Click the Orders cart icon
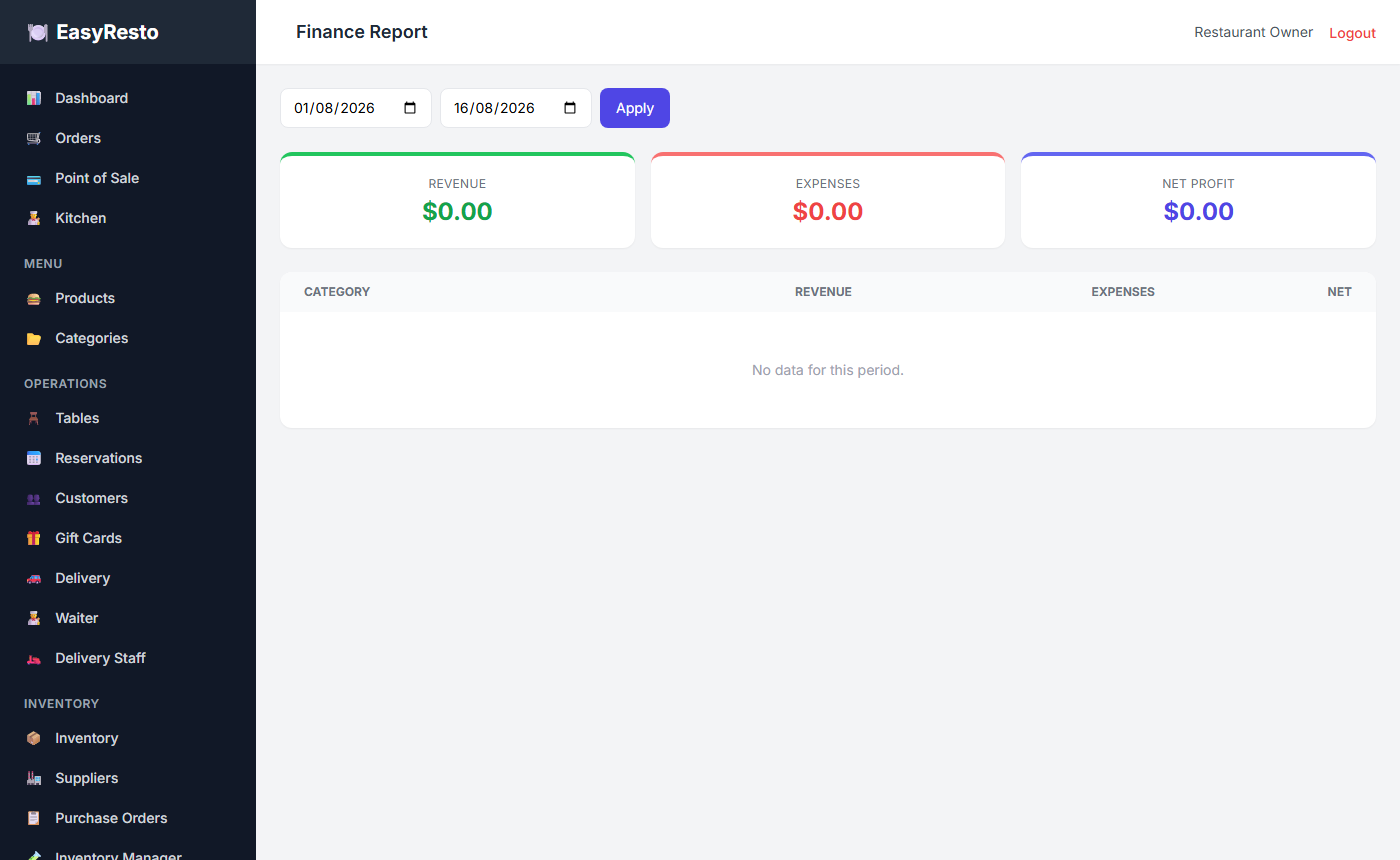This screenshot has height=860, width=1400. 34,138
